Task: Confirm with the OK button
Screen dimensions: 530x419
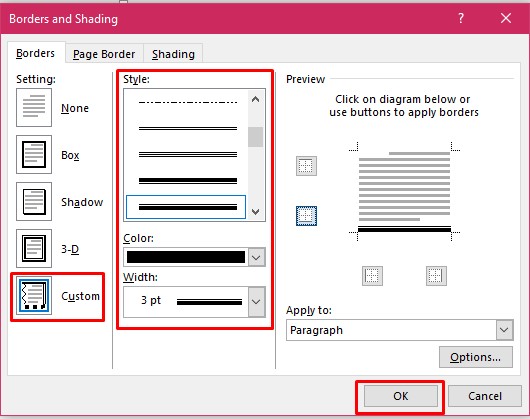Action: pos(401,396)
